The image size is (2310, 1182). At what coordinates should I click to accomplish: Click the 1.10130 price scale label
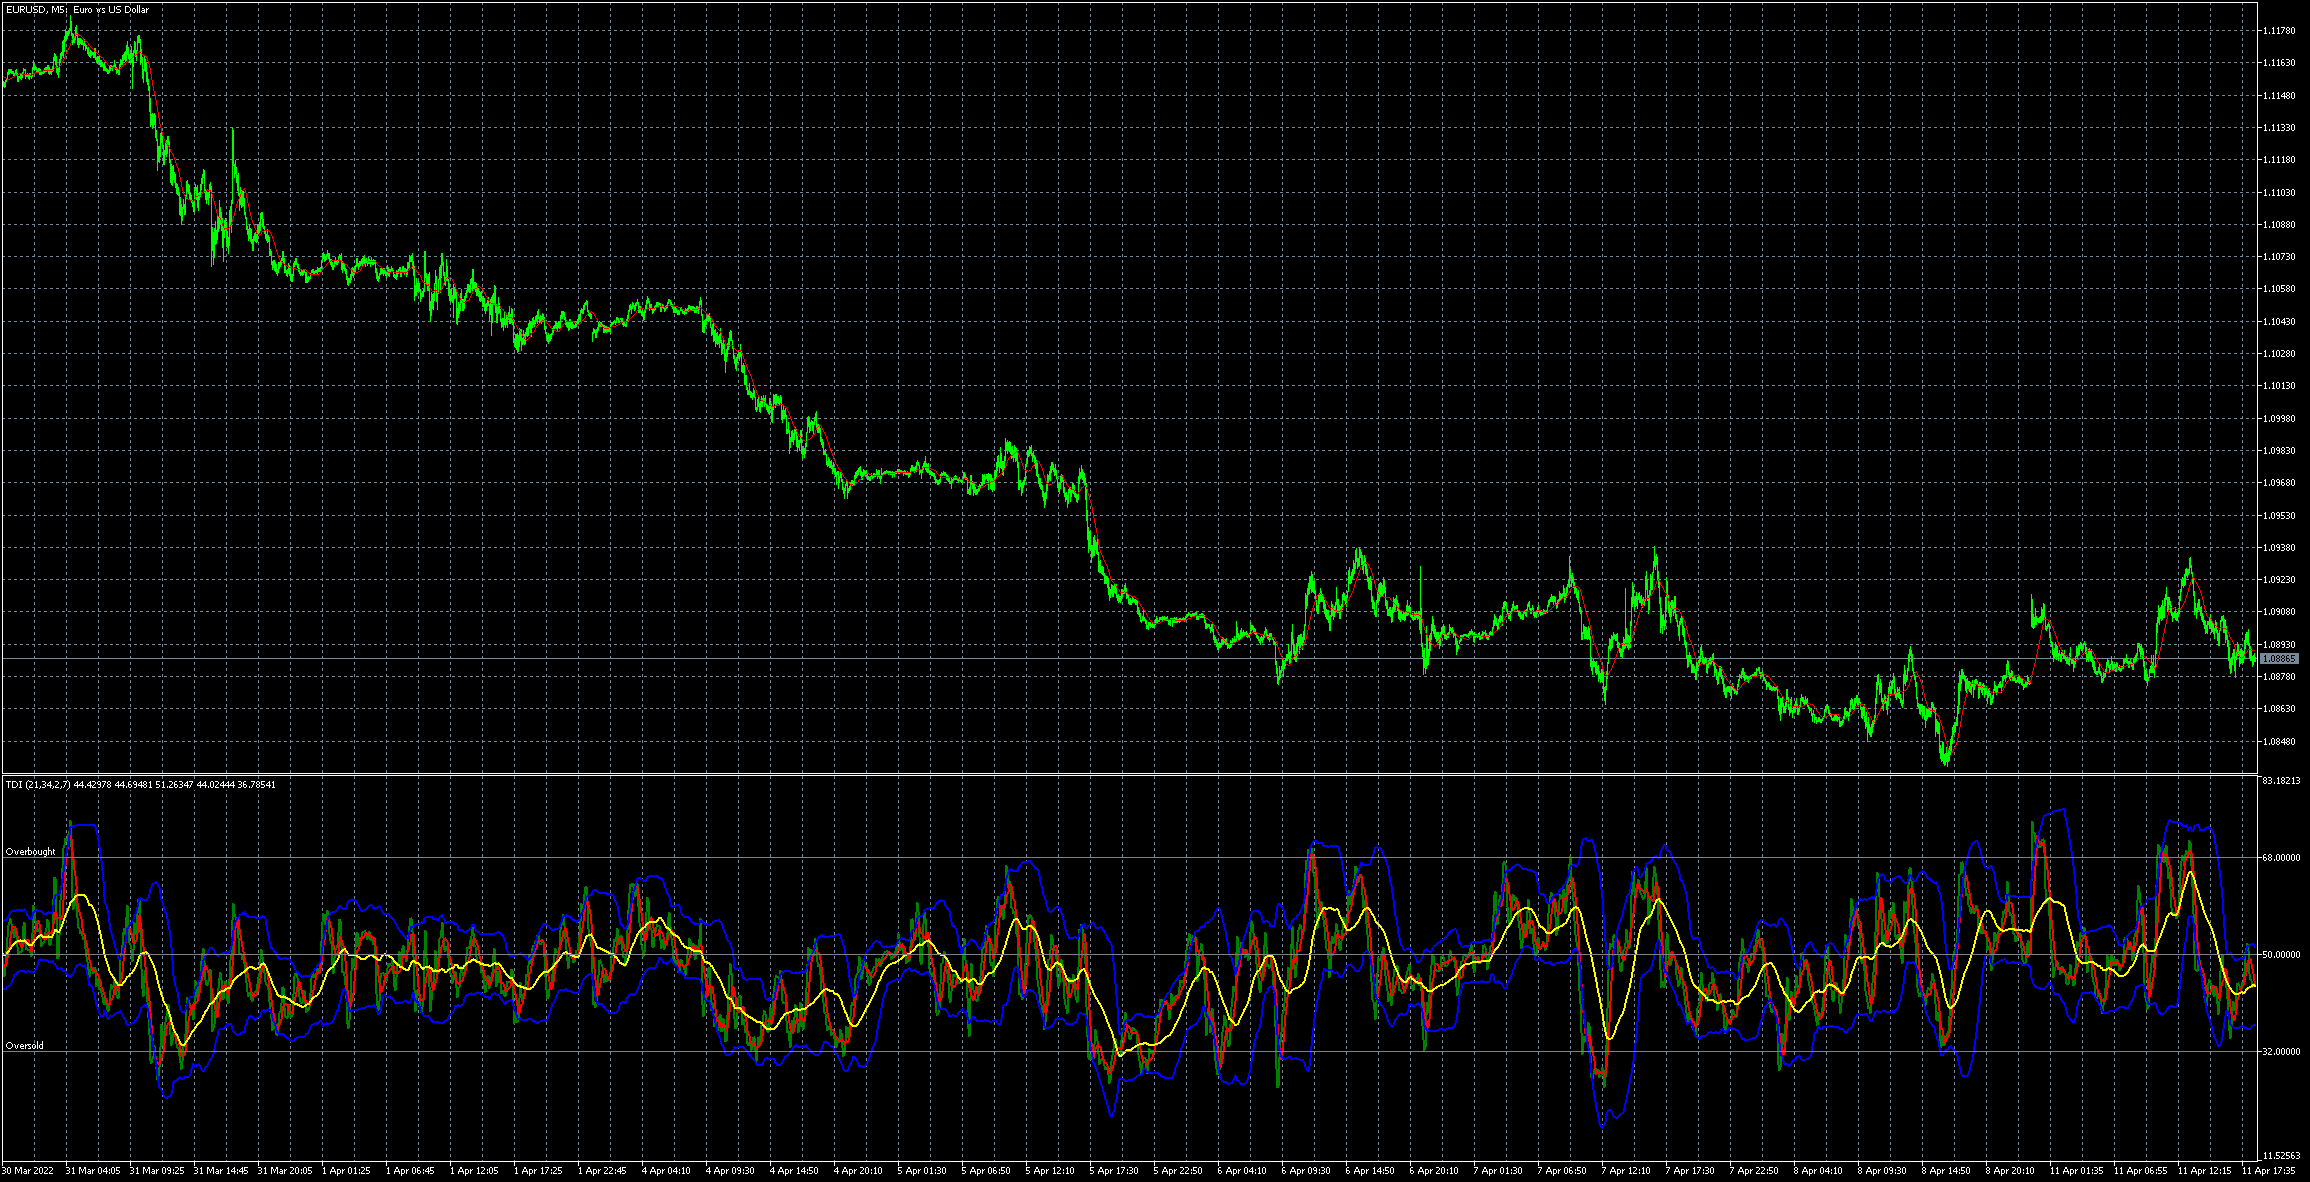tap(2279, 386)
